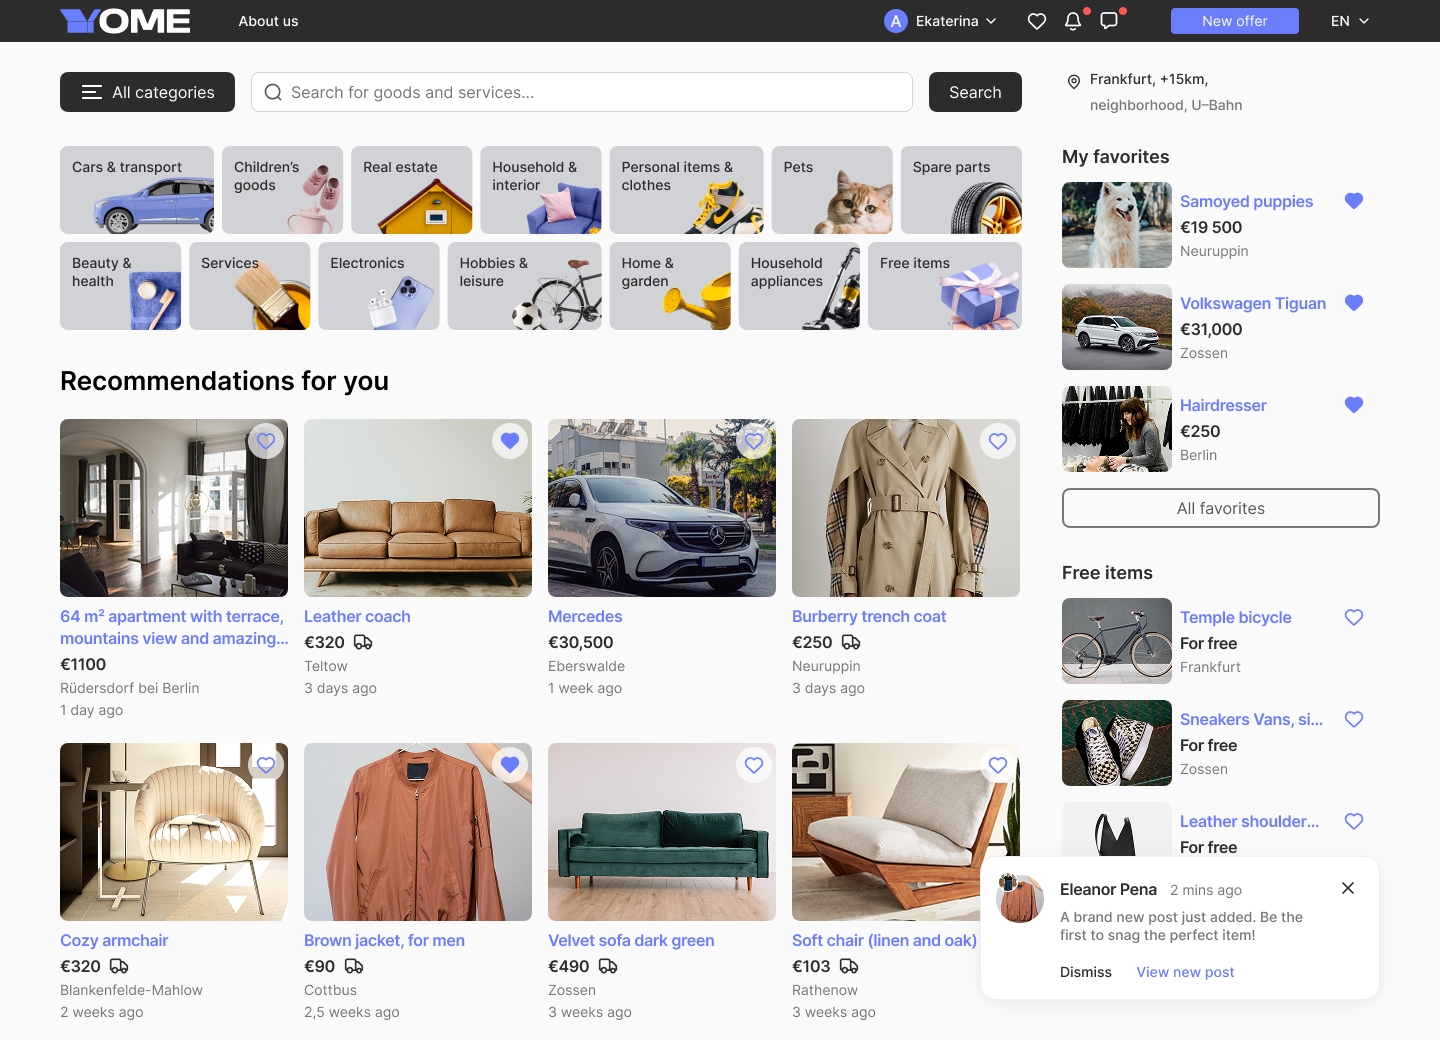Screen dimensions: 1440x1040
Task: Click the location pin icon
Action: [x=1073, y=81]
